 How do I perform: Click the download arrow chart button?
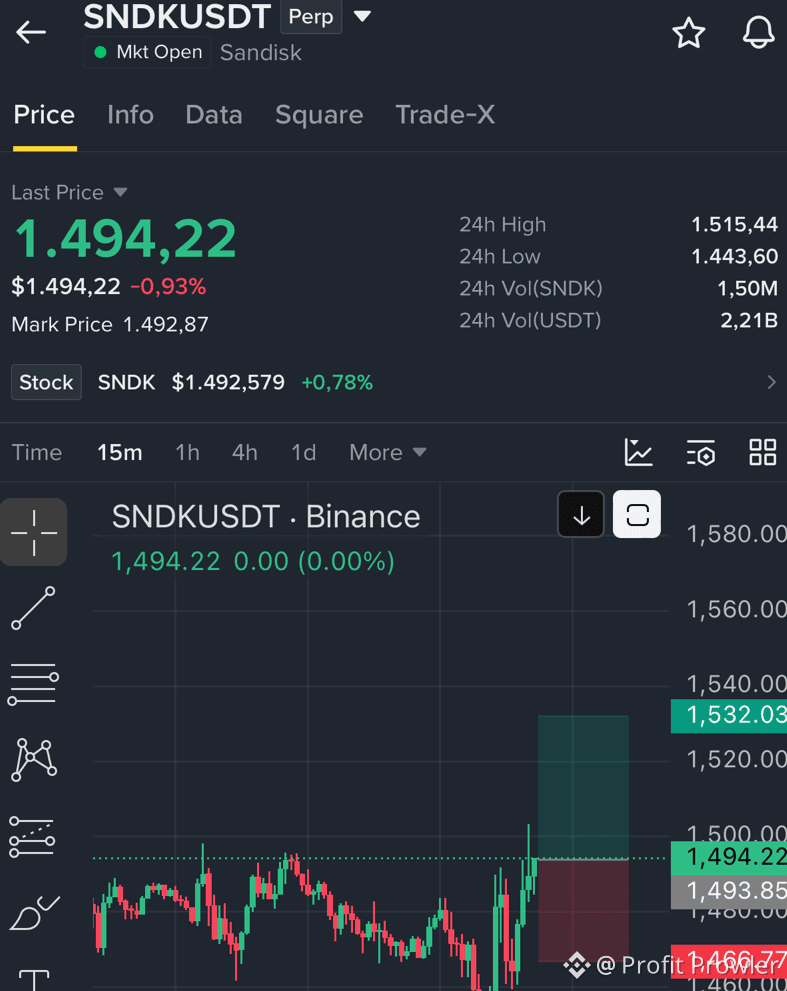tap(581, 514)
